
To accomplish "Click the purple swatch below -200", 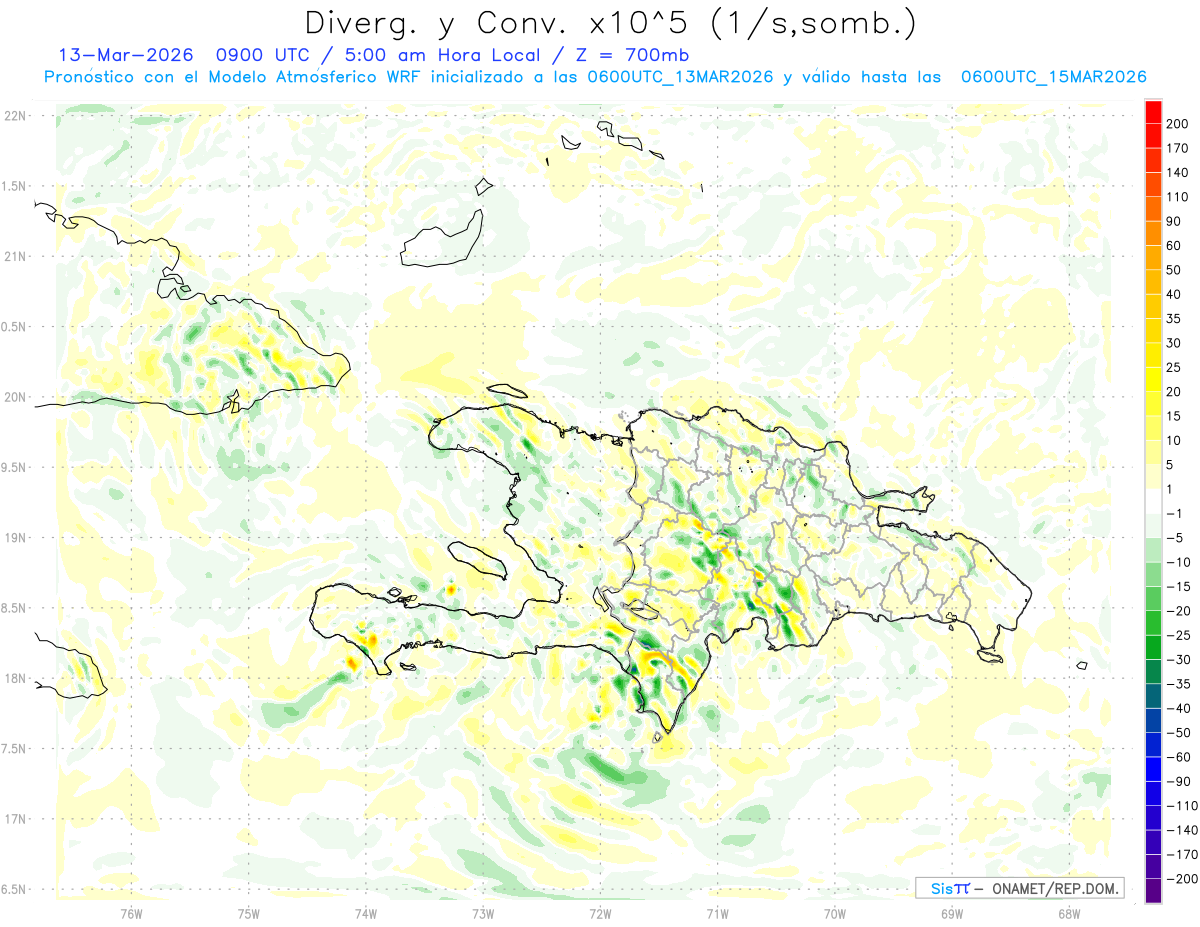I will tap(1154, 891).
